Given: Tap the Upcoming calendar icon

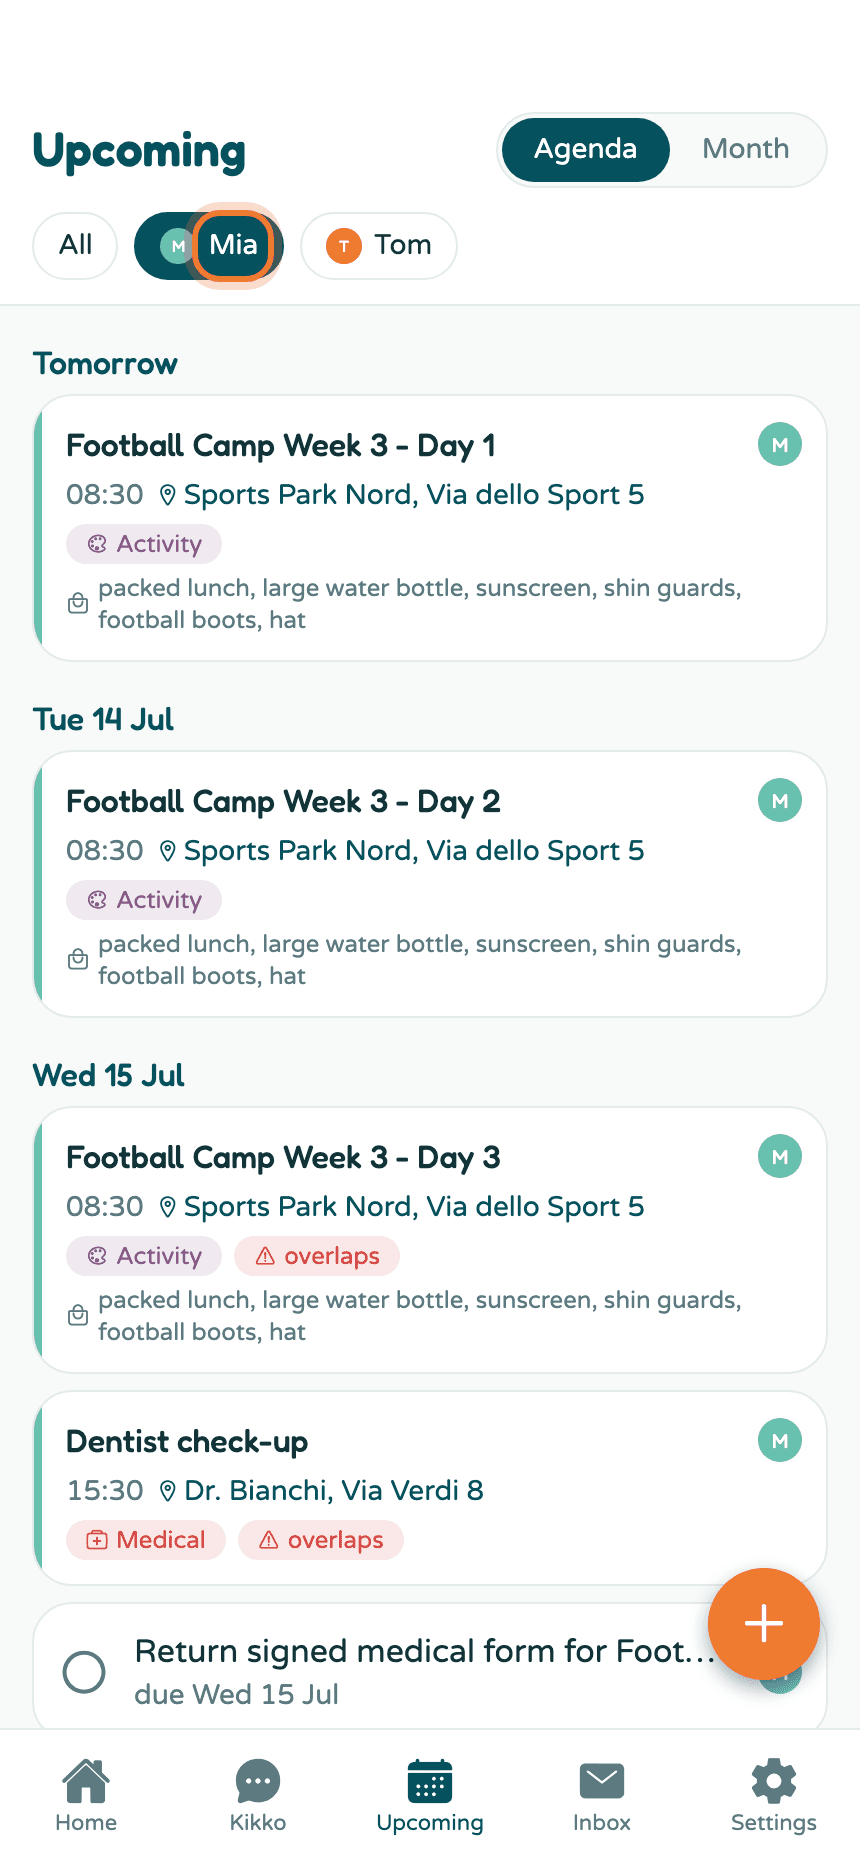Looking at the screenshot, I should (430, 1781).
